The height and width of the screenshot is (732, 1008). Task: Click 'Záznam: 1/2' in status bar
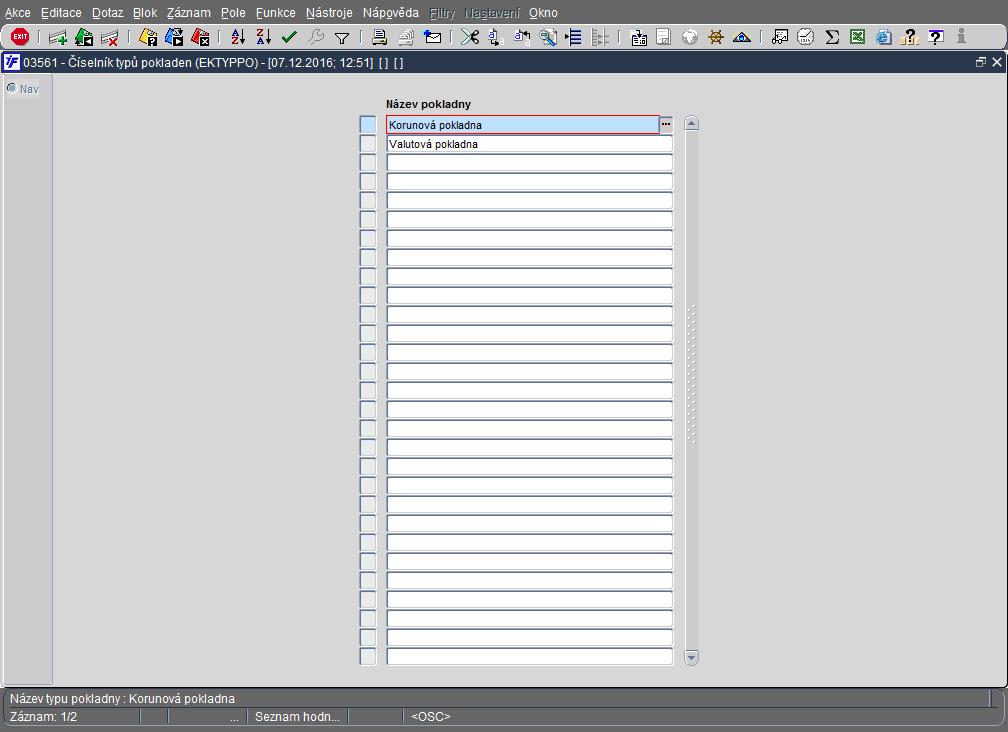click(44, 717)
